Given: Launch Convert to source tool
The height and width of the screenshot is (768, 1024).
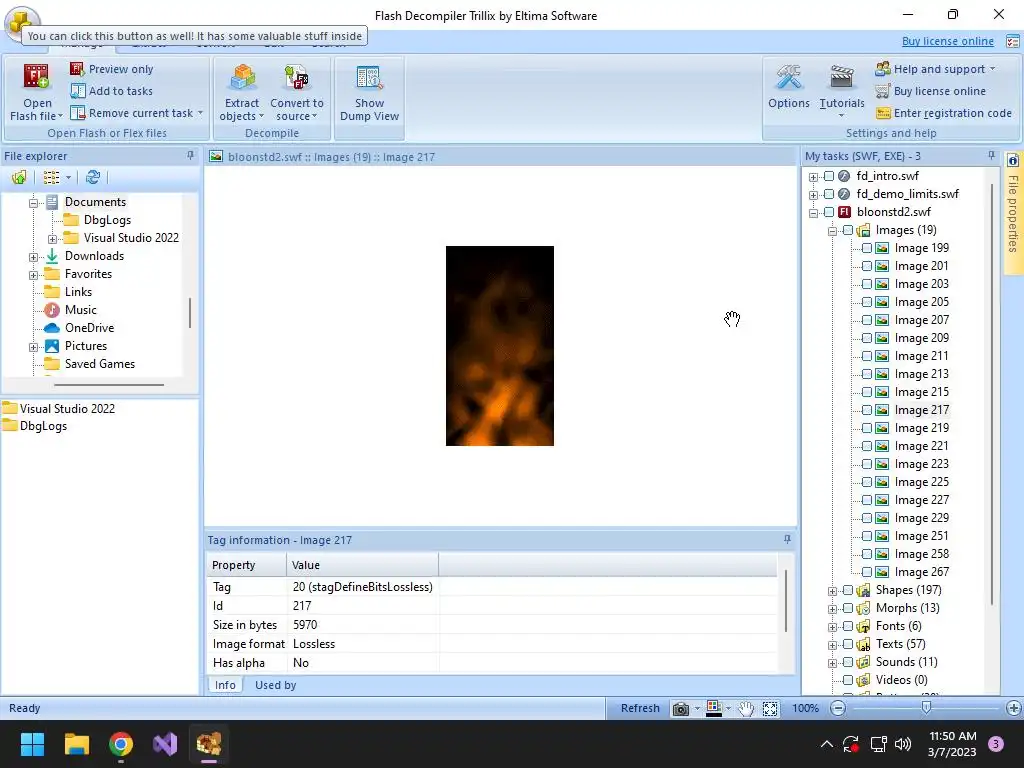Looking at the screenshot, I should 296,92.
